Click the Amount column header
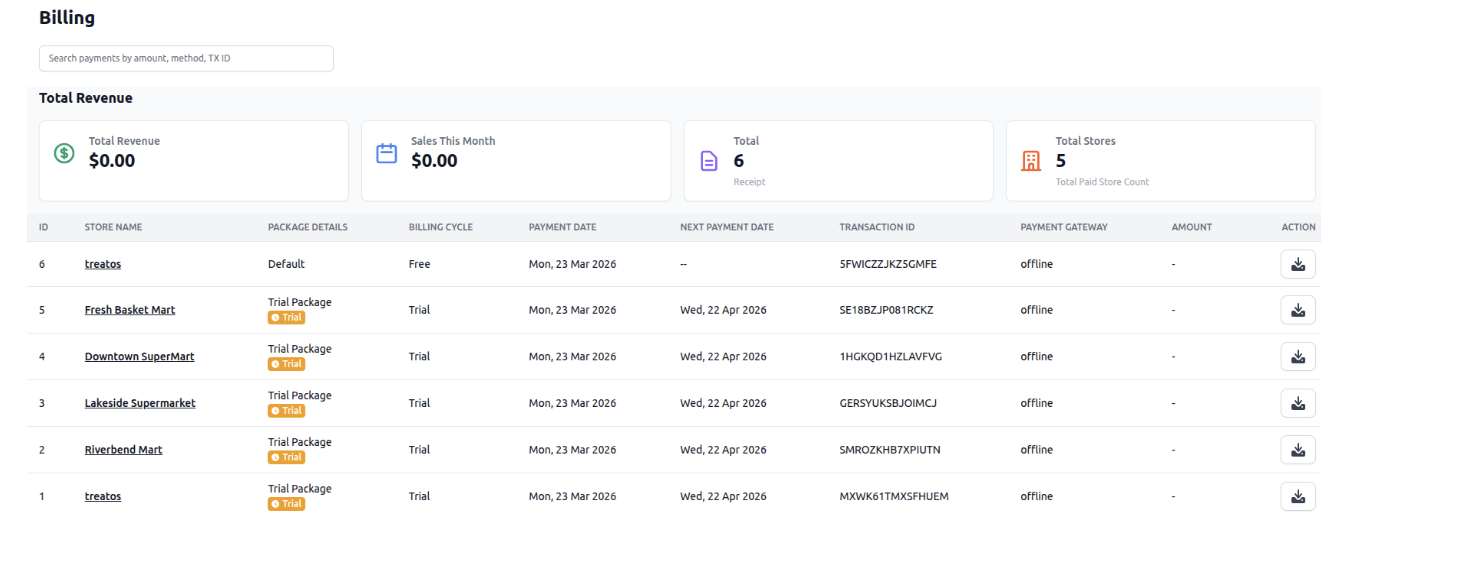The height and width of the screenshot is (576, 1466). (1192, 227)
